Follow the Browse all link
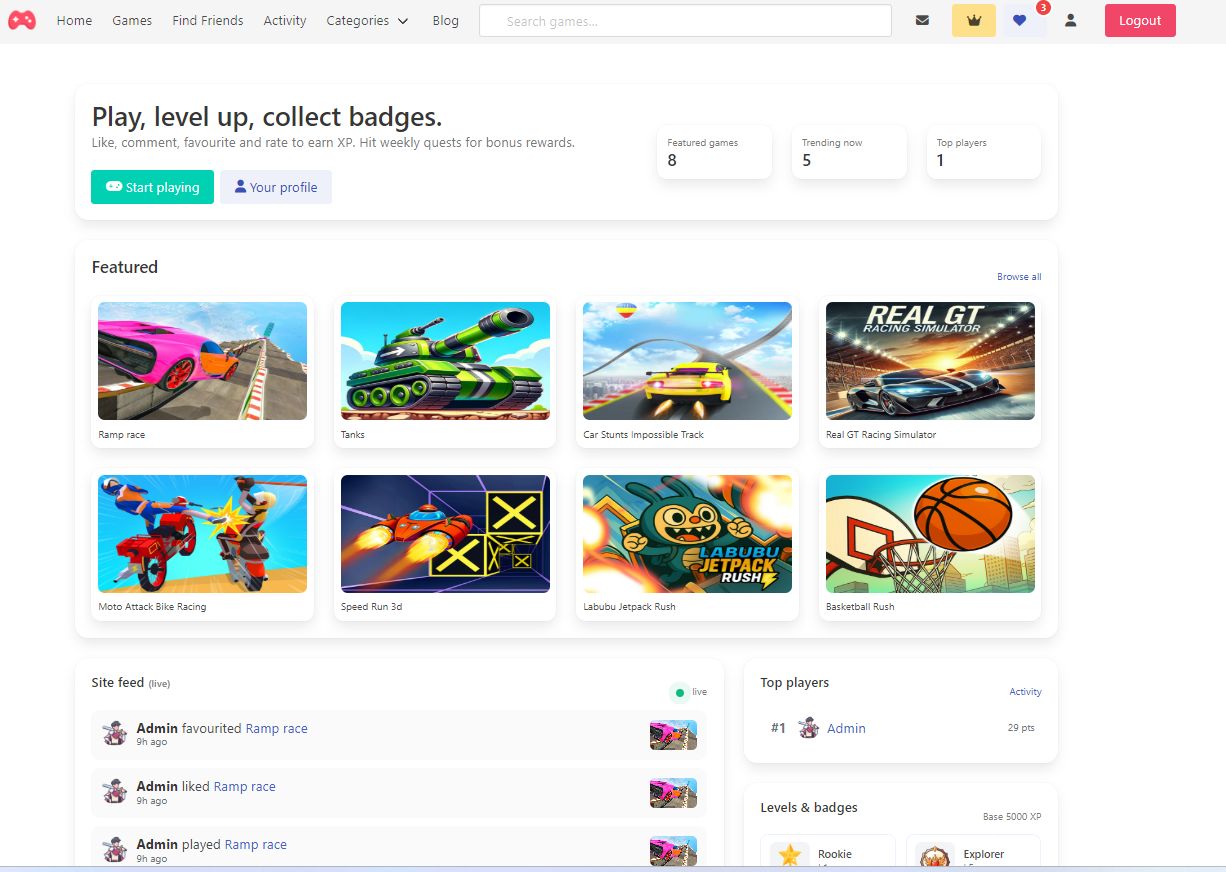Screen dimensions: 1226x872 (1018, 277)
